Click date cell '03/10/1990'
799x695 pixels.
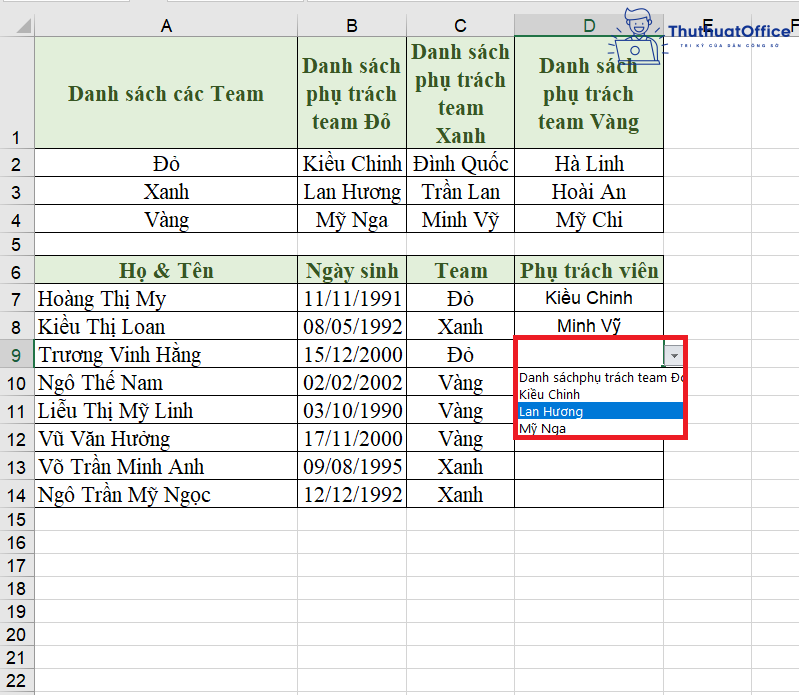pyautogui.click(x=352, y=410)
